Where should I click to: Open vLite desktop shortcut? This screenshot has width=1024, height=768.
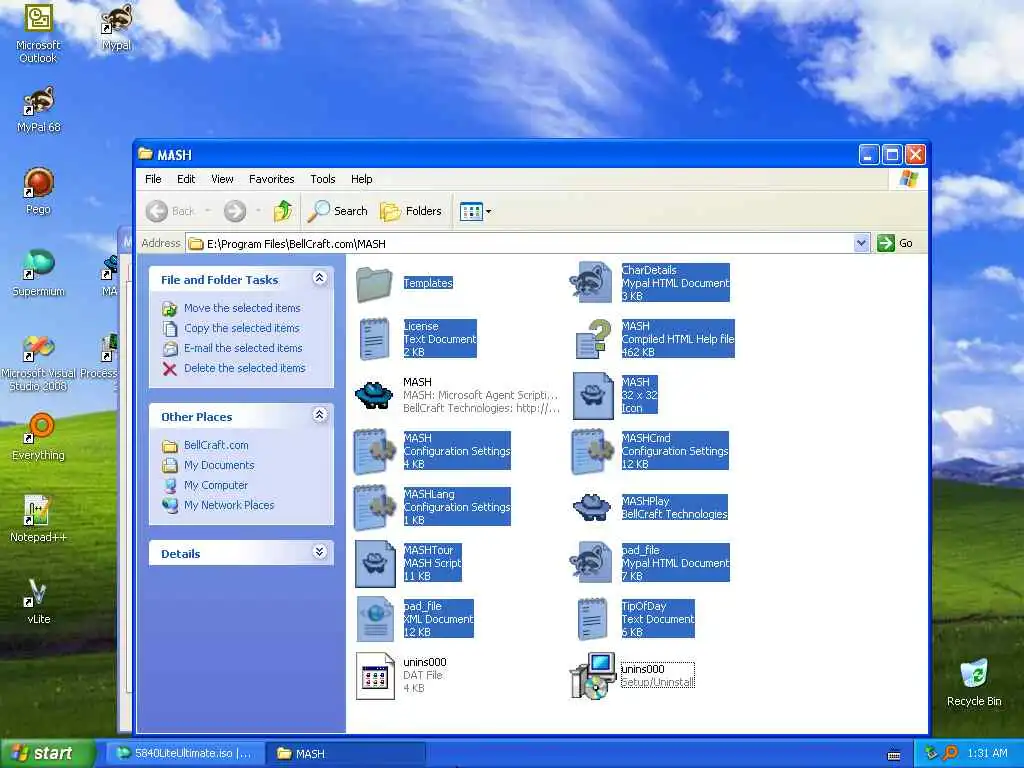[38, 601]
